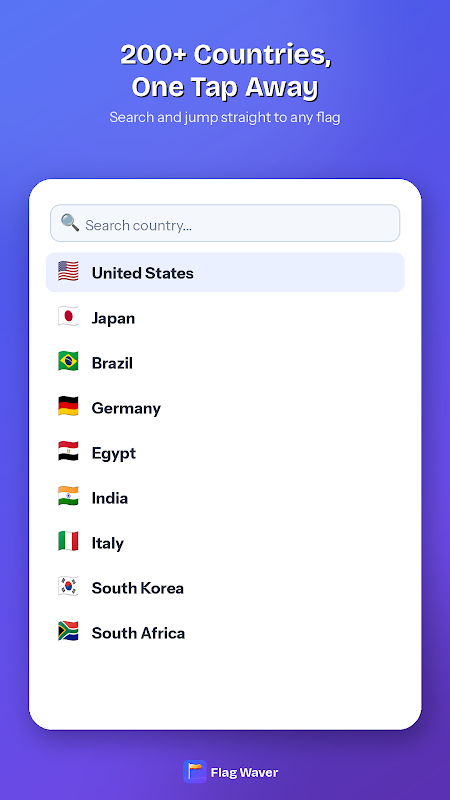Open the South Korea entry

(225, 587)
